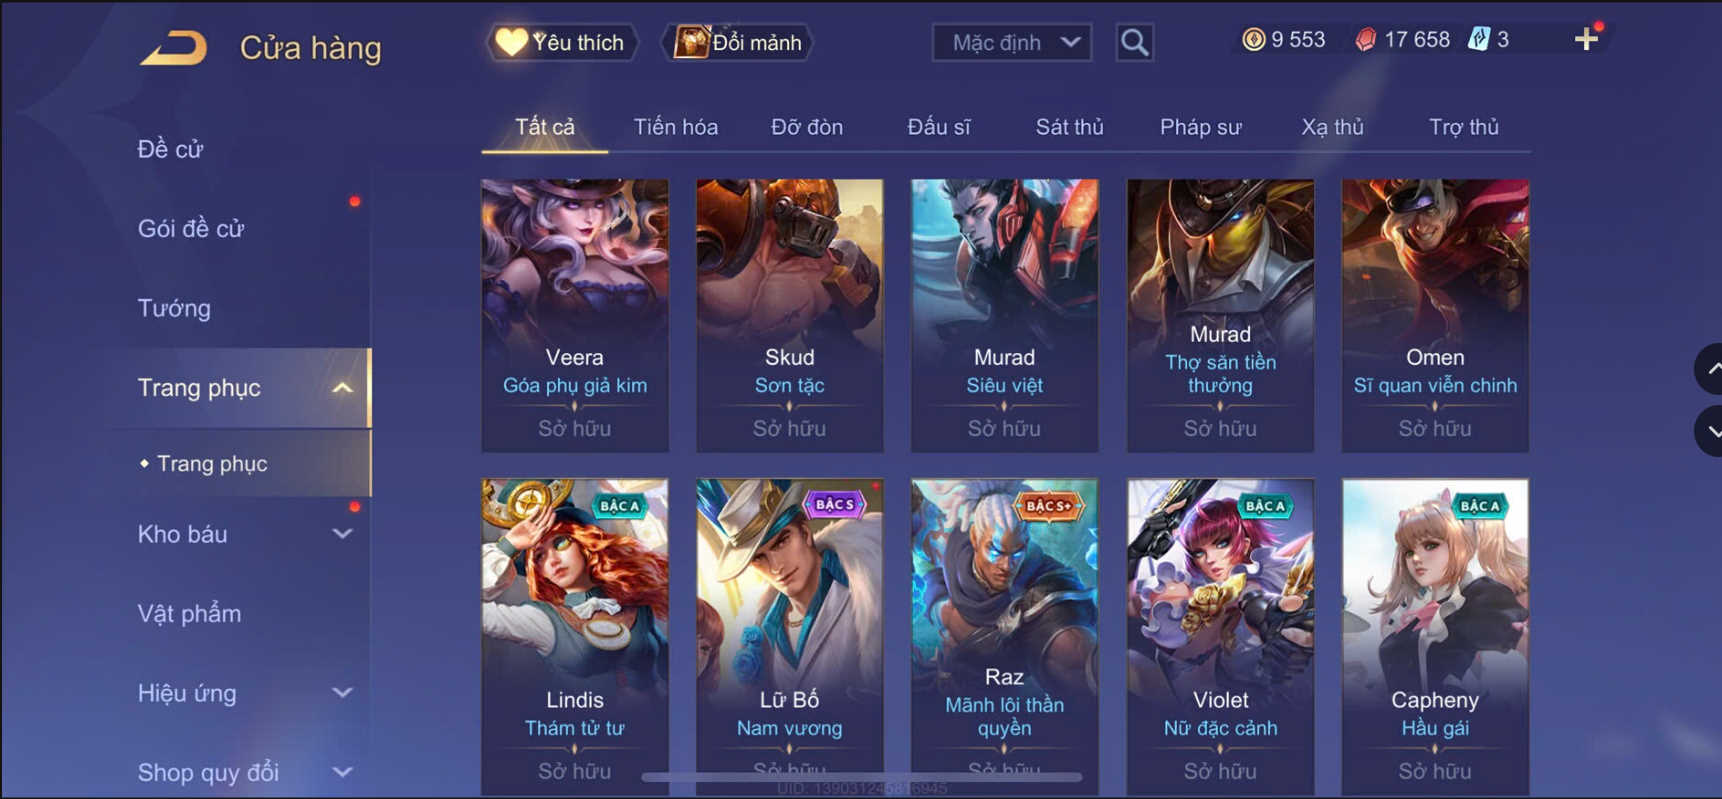Open the Veera Góa phụ giả kim skin card
1722x799 pixels.
pos(575,315)
